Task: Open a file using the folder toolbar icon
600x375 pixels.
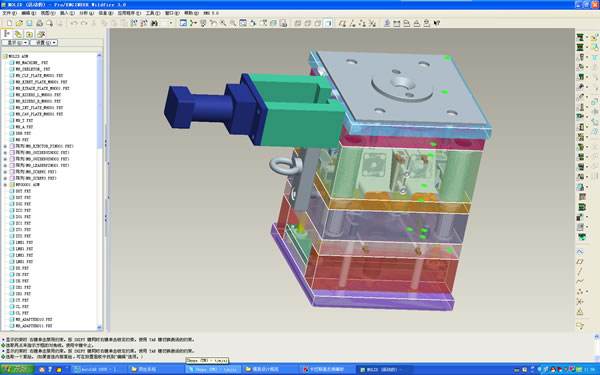Action: pyautogui.click(x=19, y=23)
